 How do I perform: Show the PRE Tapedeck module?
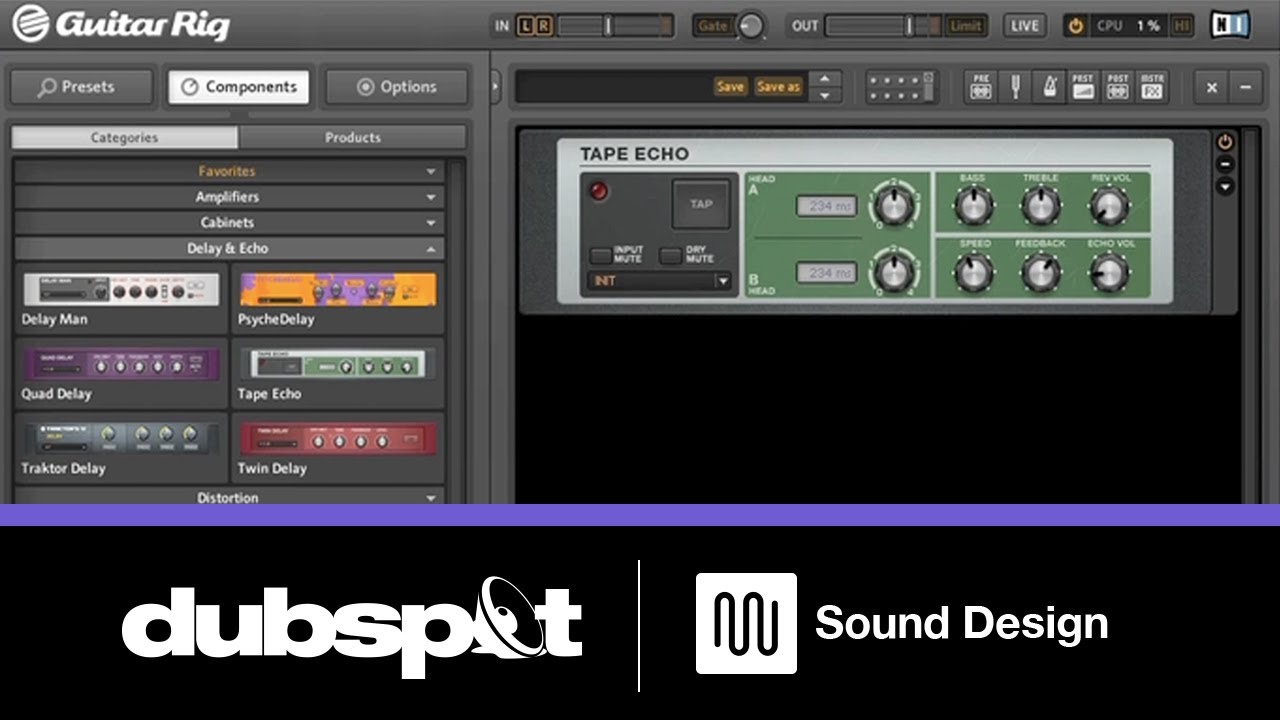pos(981,87)
